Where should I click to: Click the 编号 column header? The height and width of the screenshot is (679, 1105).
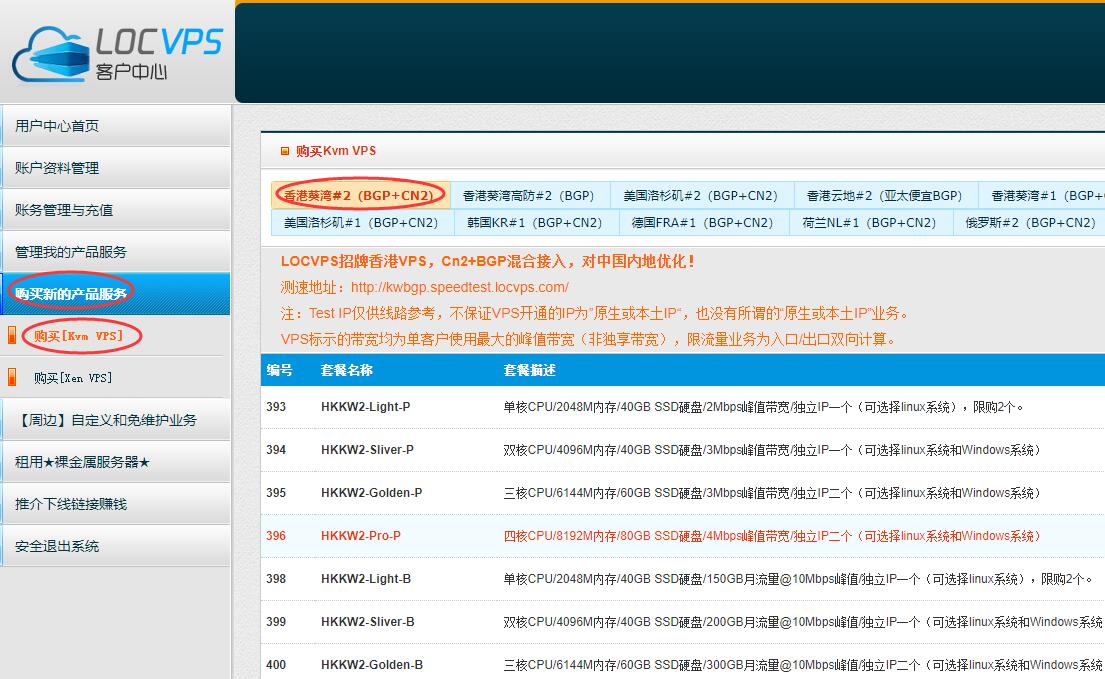point(279,370)
